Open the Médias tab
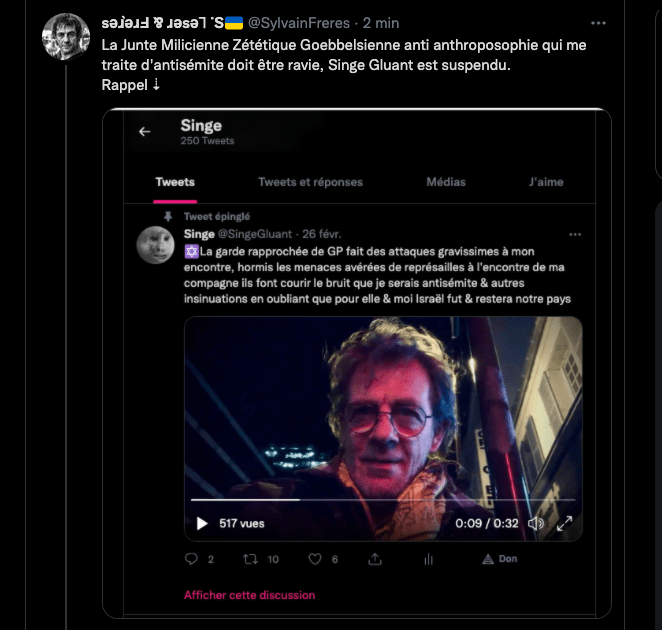This screenshot has width=662, height=630. [x=445, y=182]
